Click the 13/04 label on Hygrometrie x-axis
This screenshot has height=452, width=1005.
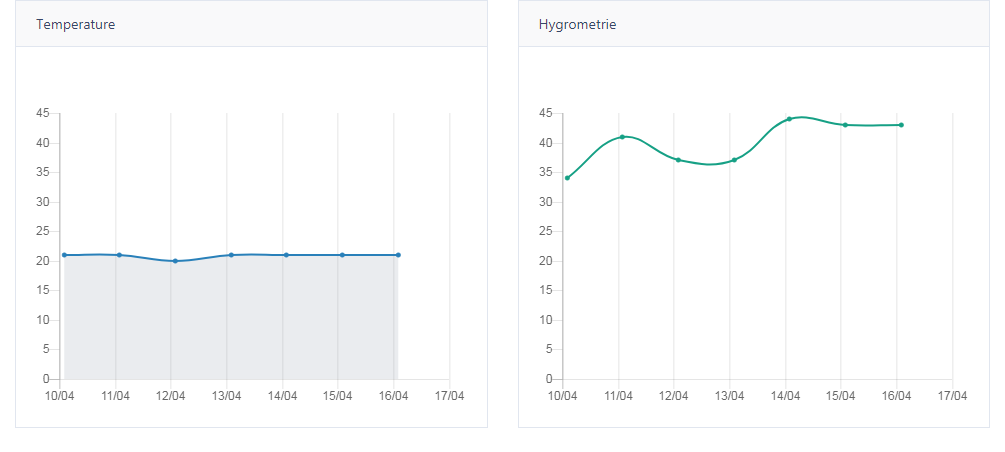coord(729,396)
